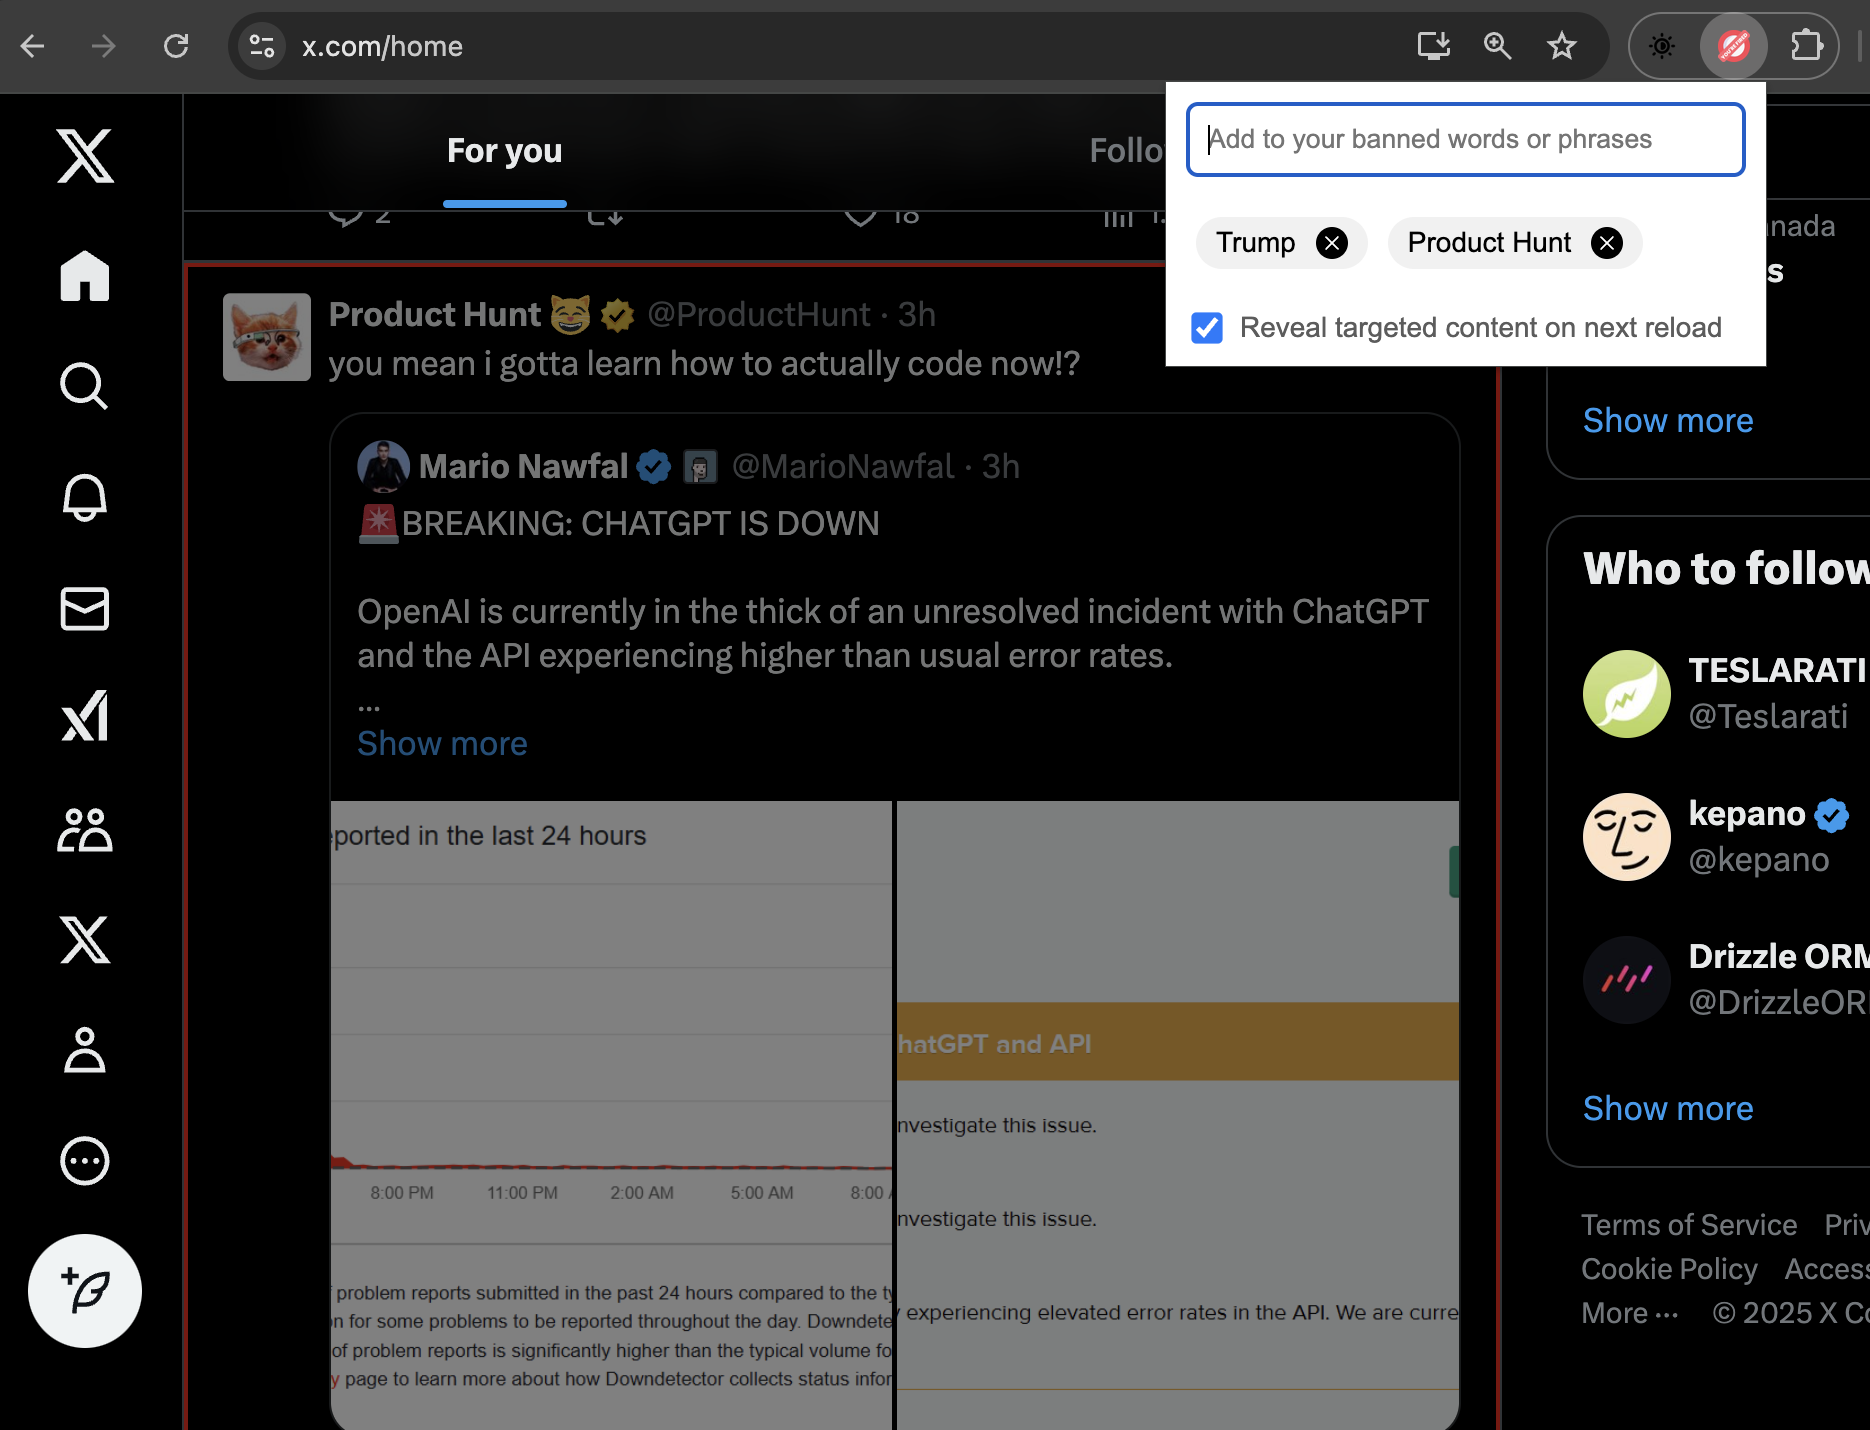This screenshot has width=1870, height=1430.
Task: Click Show more under the trends panel
Action: [1668, 421]
